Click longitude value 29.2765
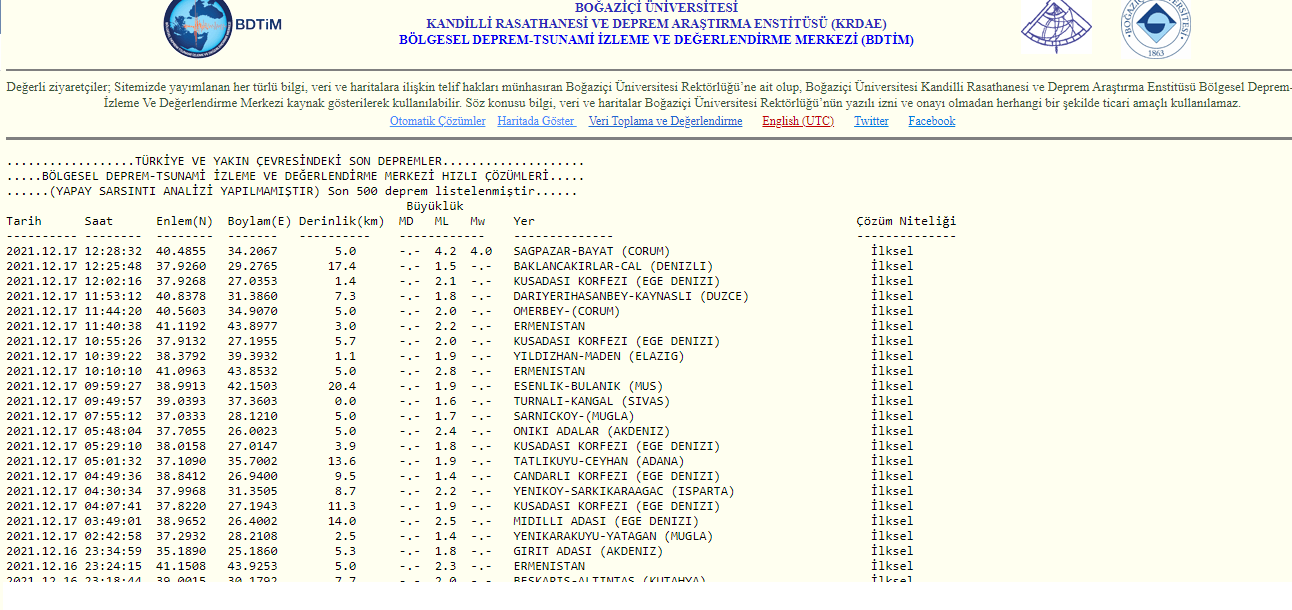 [x=253, y=266]
